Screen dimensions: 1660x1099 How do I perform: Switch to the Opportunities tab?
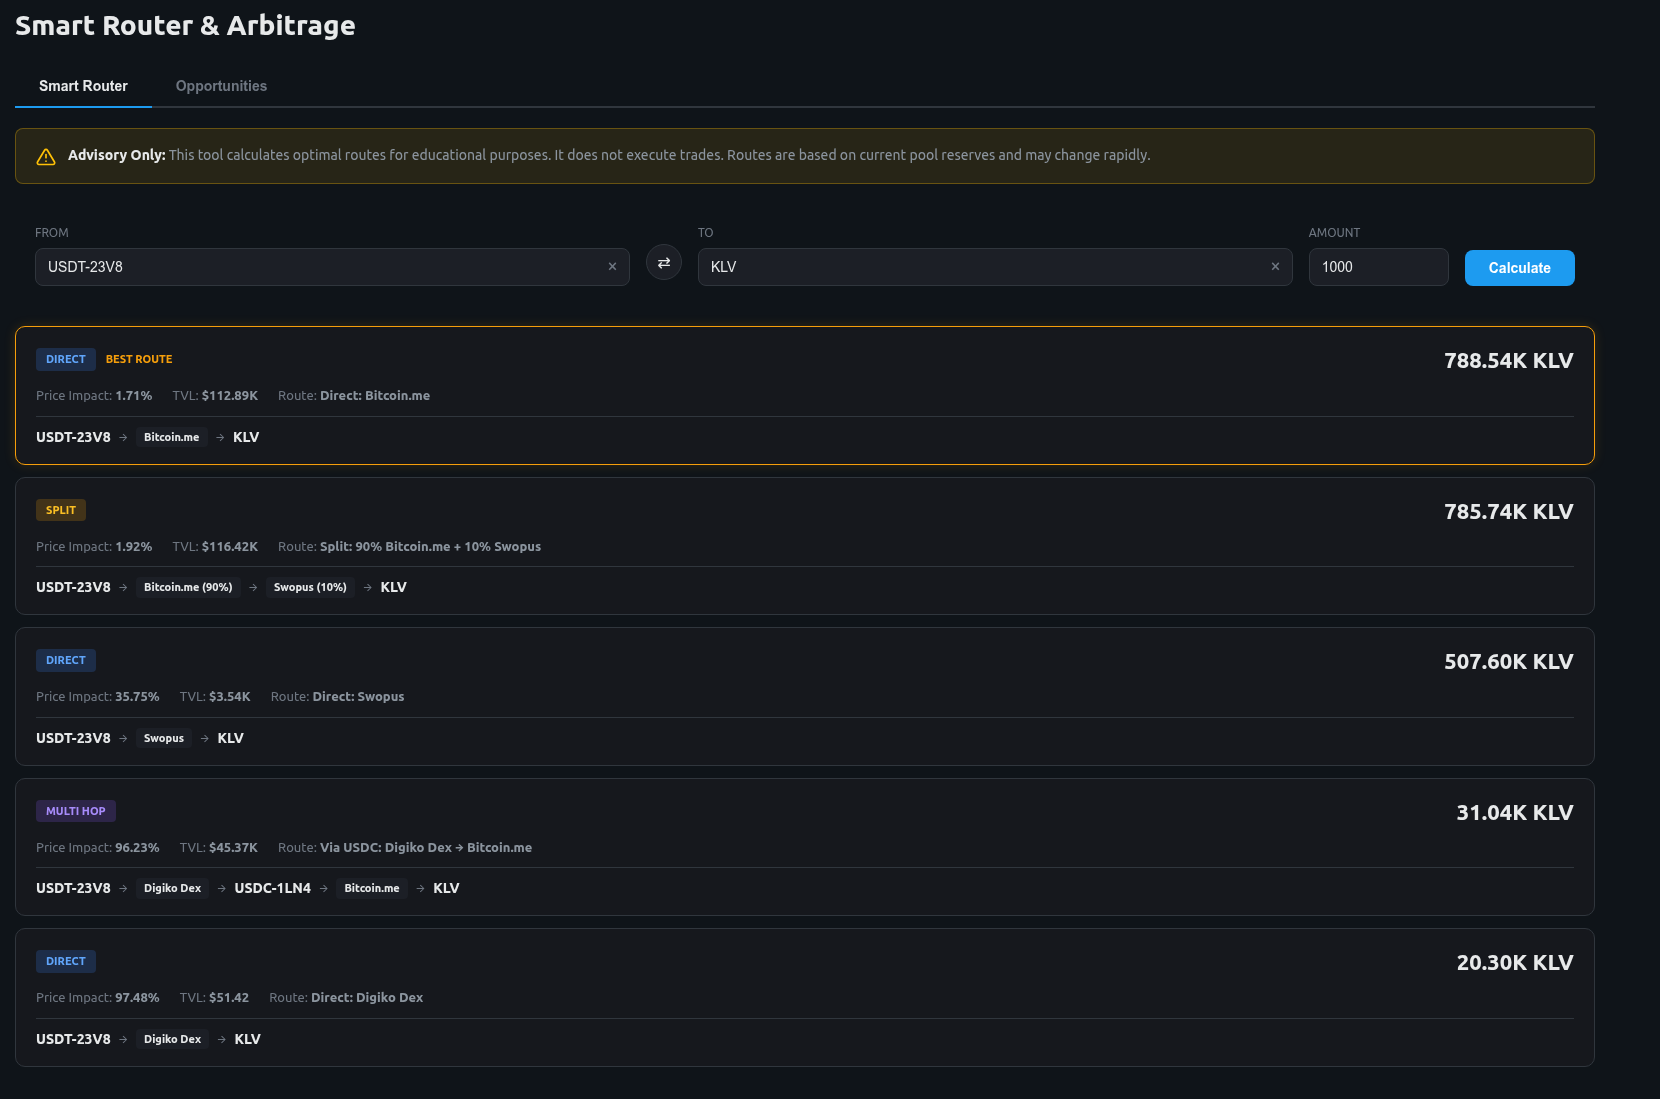pos(221,86)
